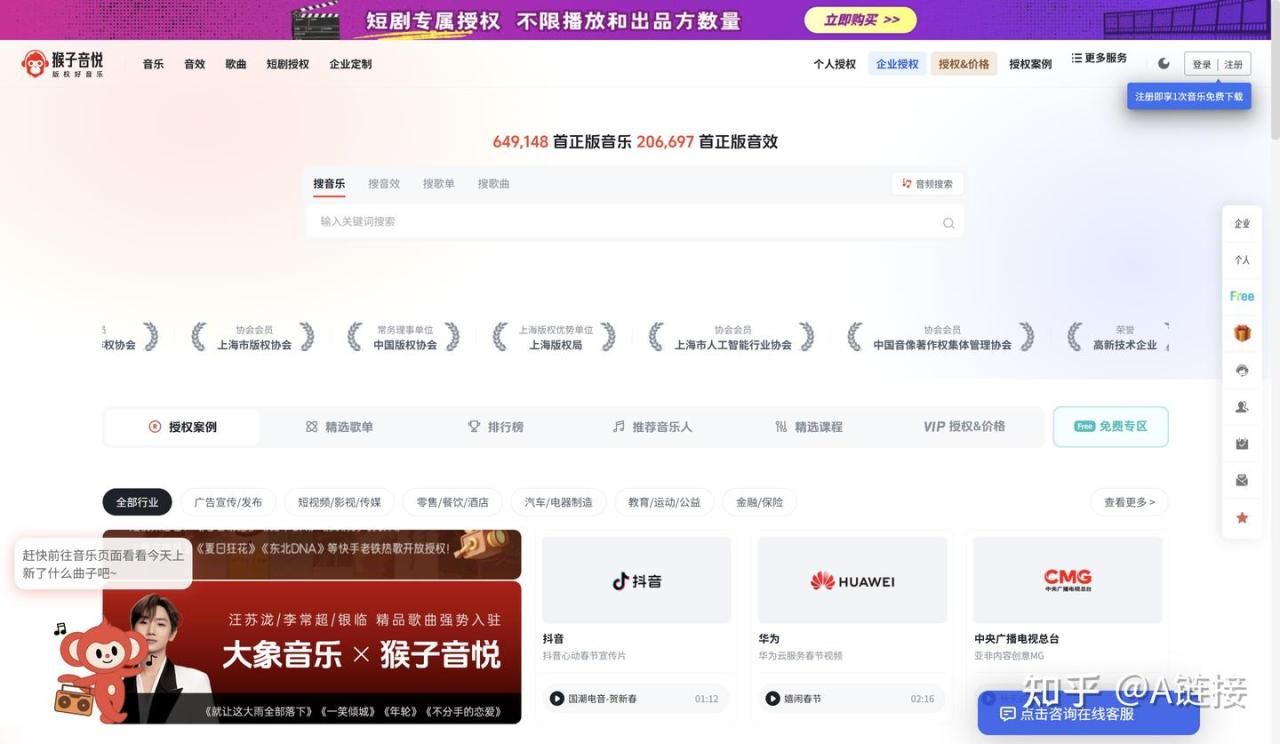Open the CMG case thumbnail
Screen dimensions: 1280x744
click(1067, 580)
